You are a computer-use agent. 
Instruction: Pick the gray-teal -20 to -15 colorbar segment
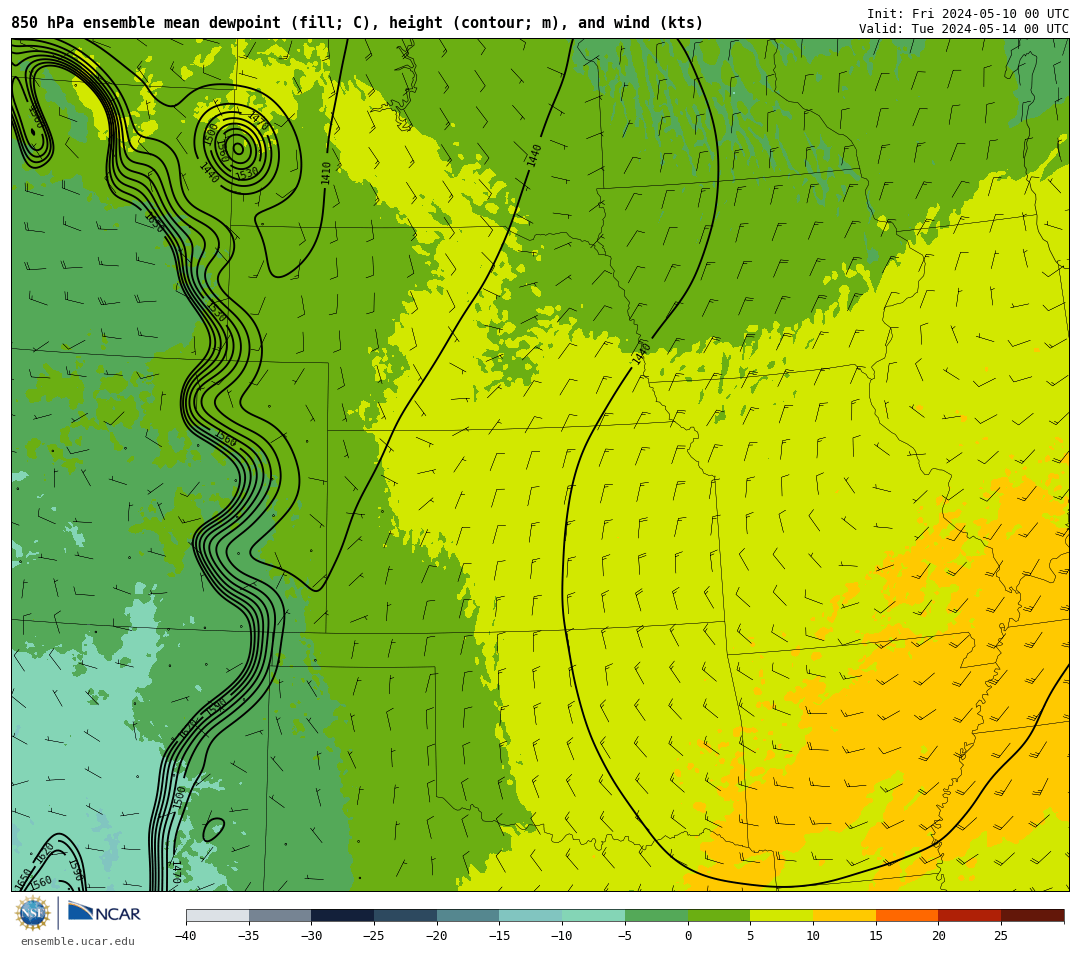tap(468, 915)
